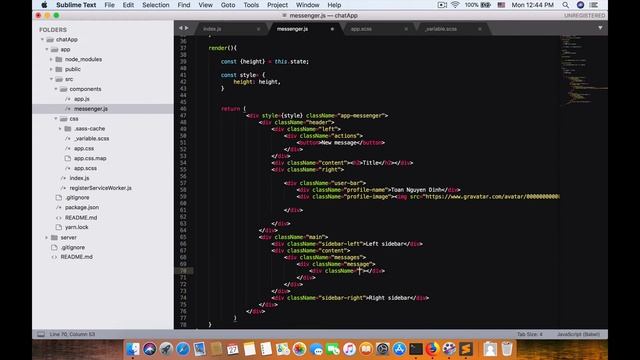Open Wi-Fi status menu
Screen dimensions: 640x360
coord(455,5)
